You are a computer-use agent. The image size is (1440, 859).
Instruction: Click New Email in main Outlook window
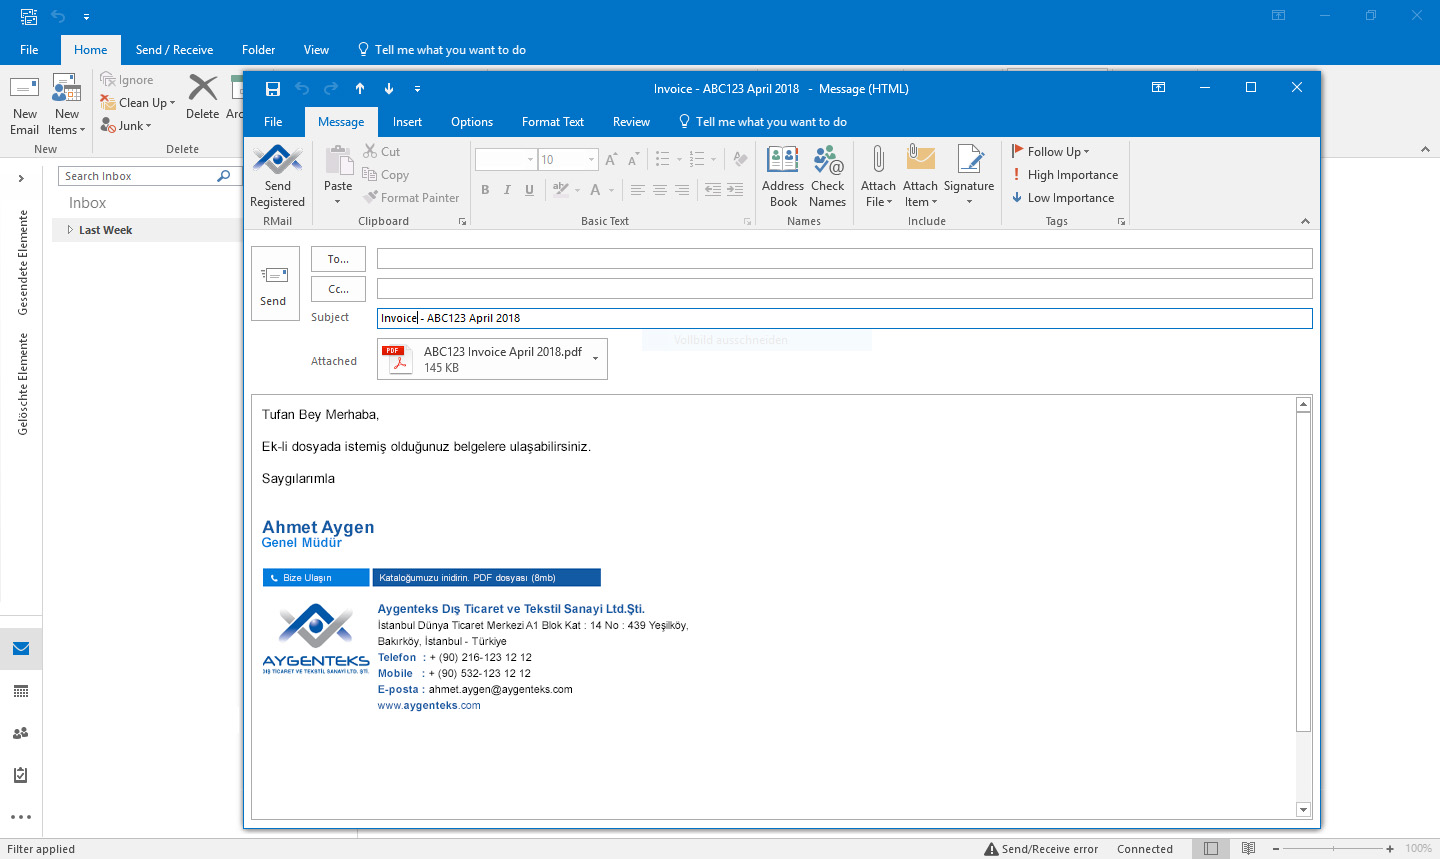25,105
